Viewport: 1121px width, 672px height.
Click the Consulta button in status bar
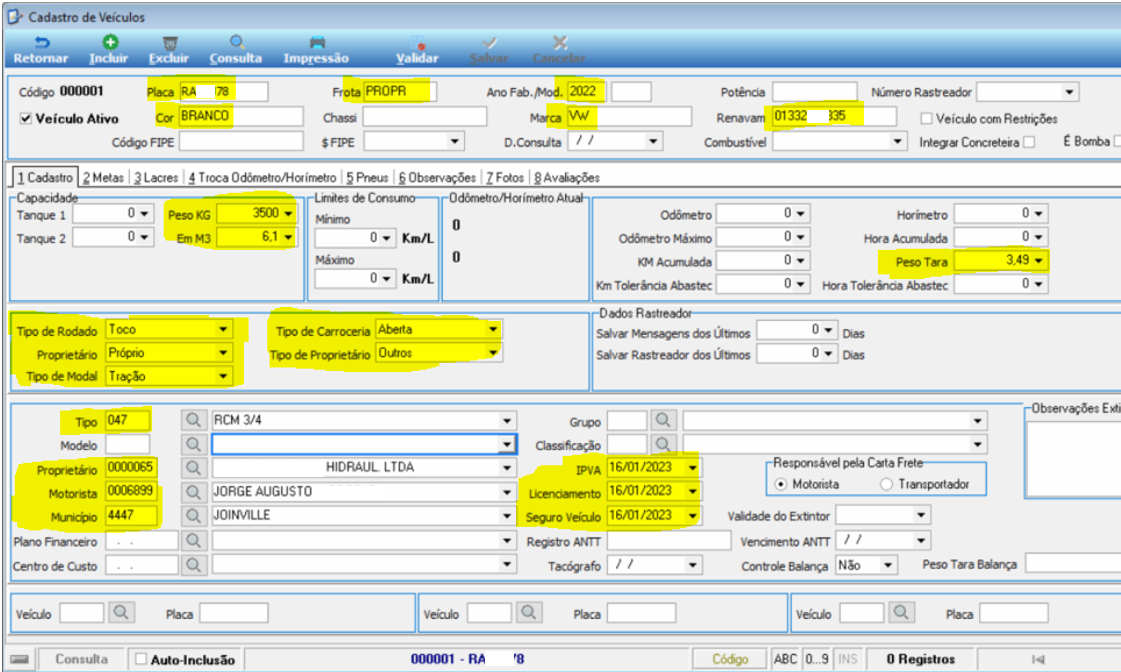pyautogui.click(x=82, y=659)
